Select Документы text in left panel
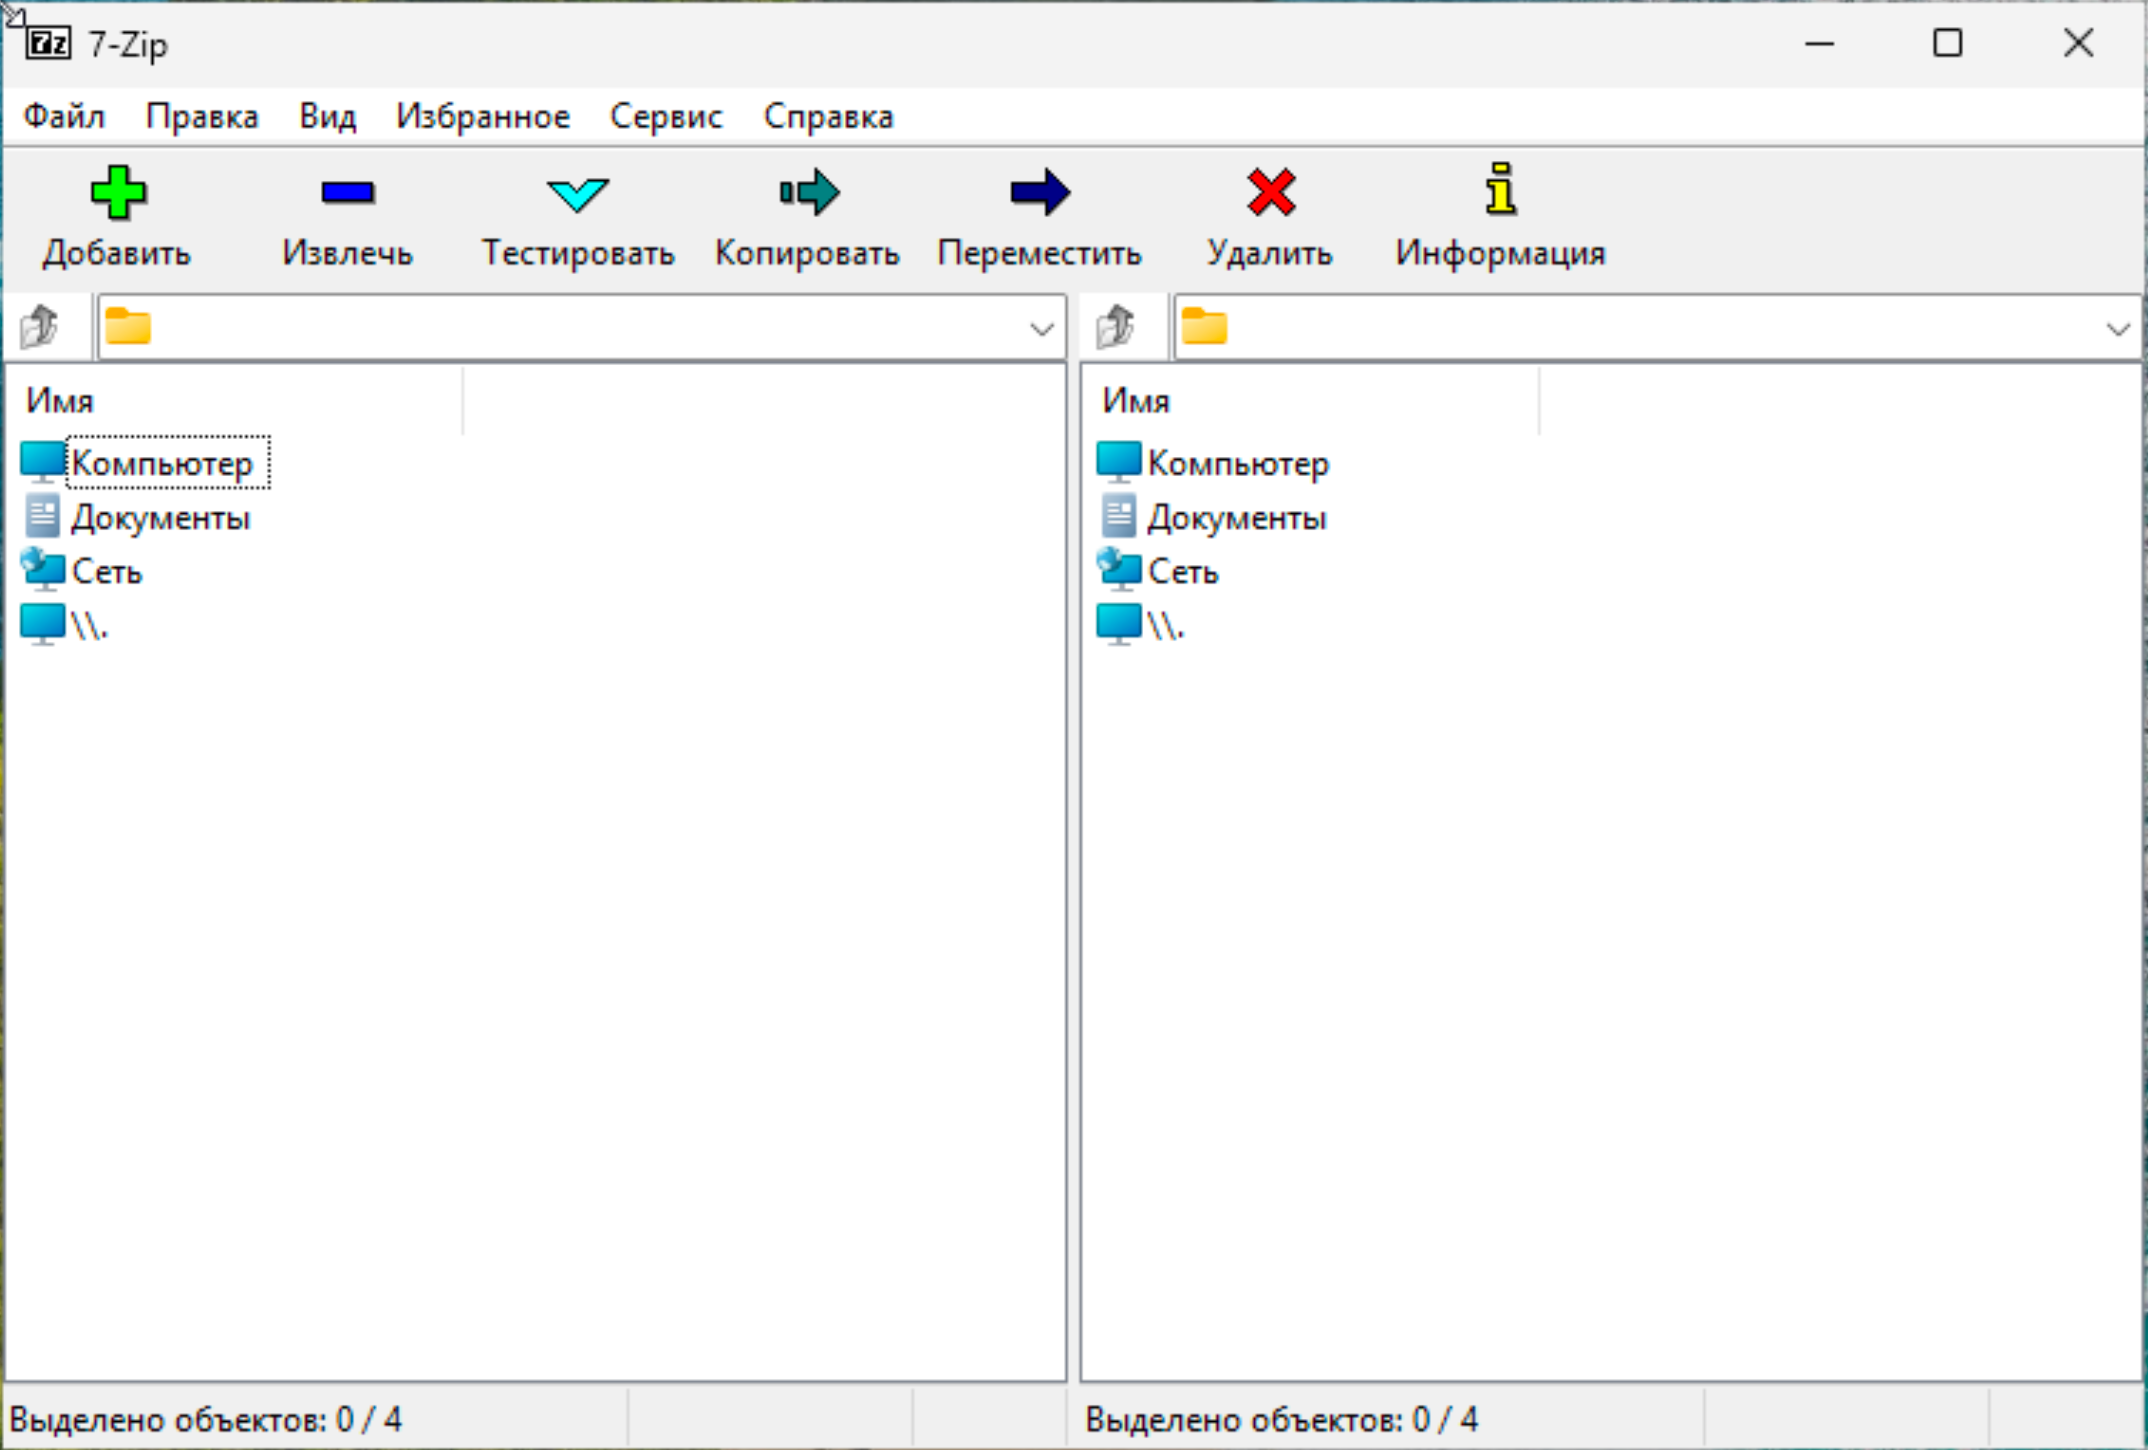The height and width of the screenshot is (1450, 2148). tap(160, 517)
